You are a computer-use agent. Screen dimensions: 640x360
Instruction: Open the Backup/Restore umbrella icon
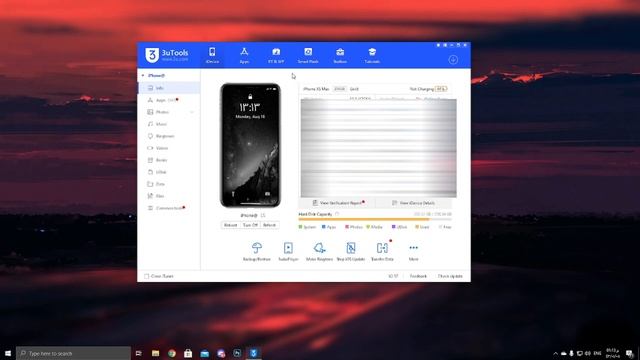pos(256,248)
